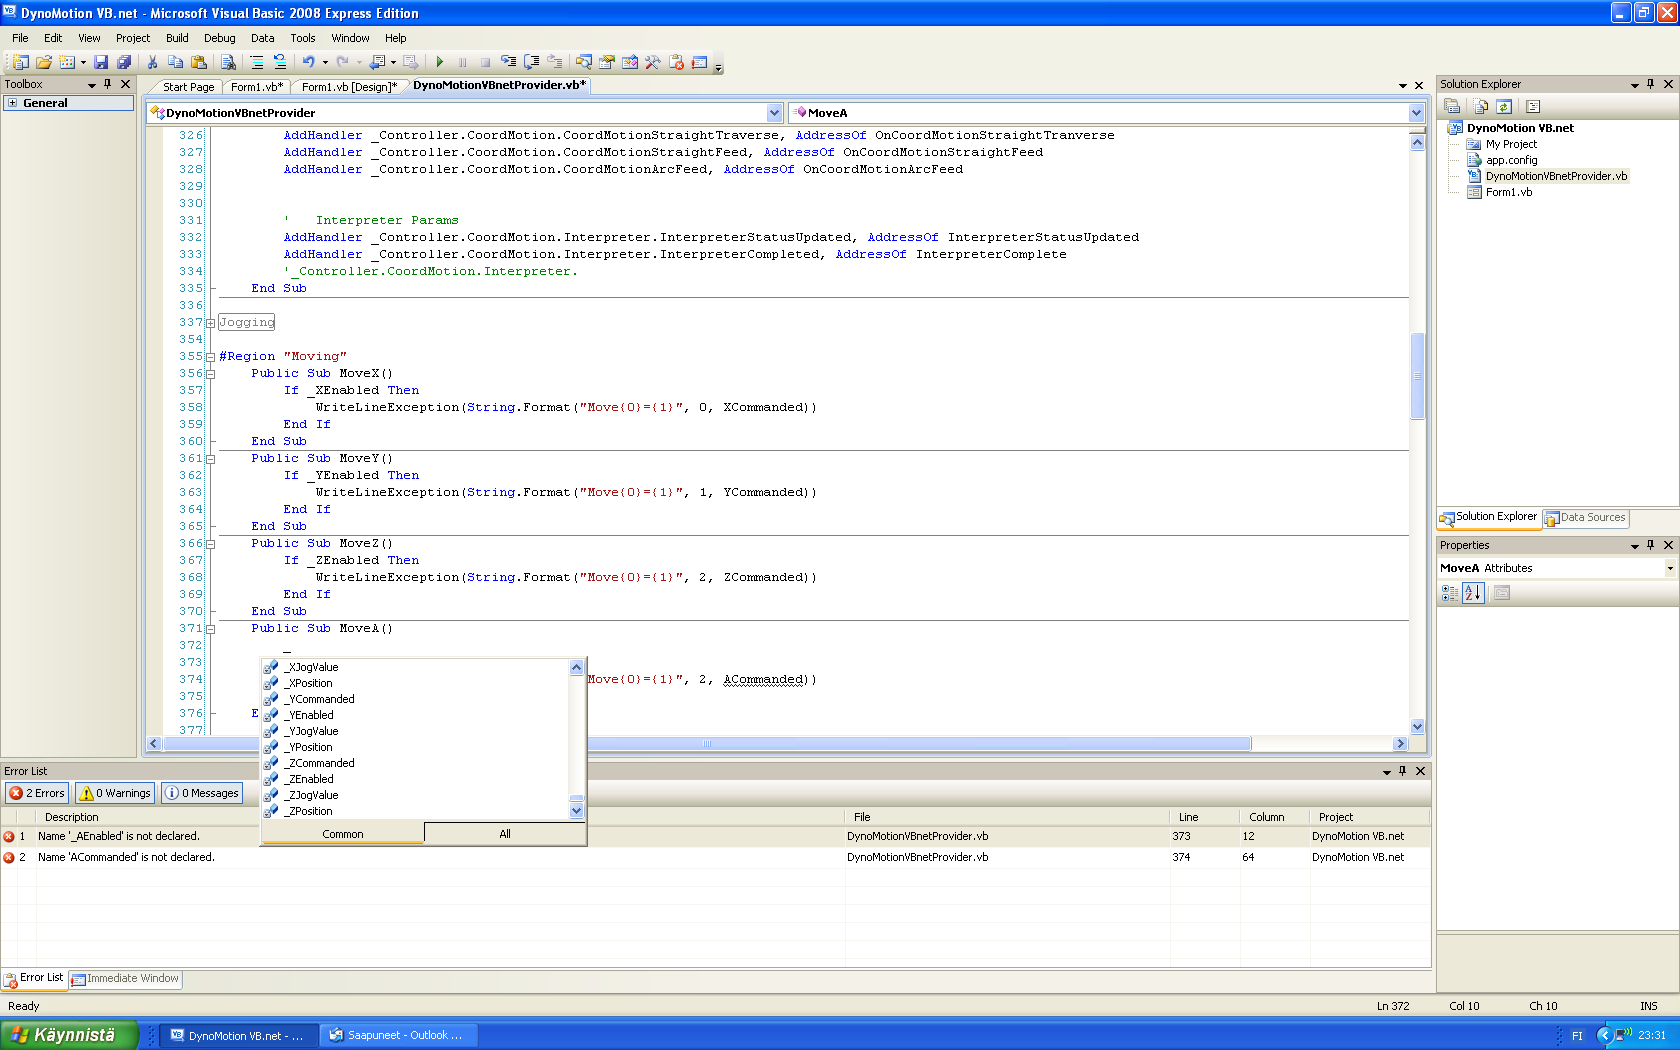Viewport: 1680px width, 1050px height.
Task: Click the Save All toolbar icon
Action: (x=123, y=62)
